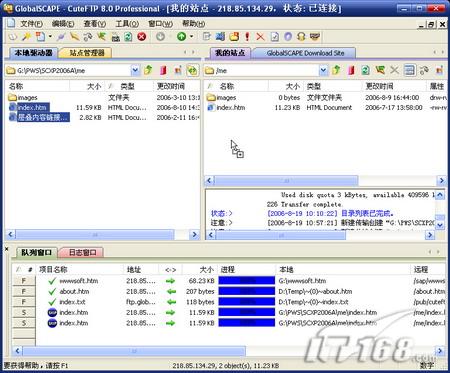The height and width of the screenshot is (373, 450).
Task: Switch to the 日志窗口 tab
Action: [x=82, y=253]
